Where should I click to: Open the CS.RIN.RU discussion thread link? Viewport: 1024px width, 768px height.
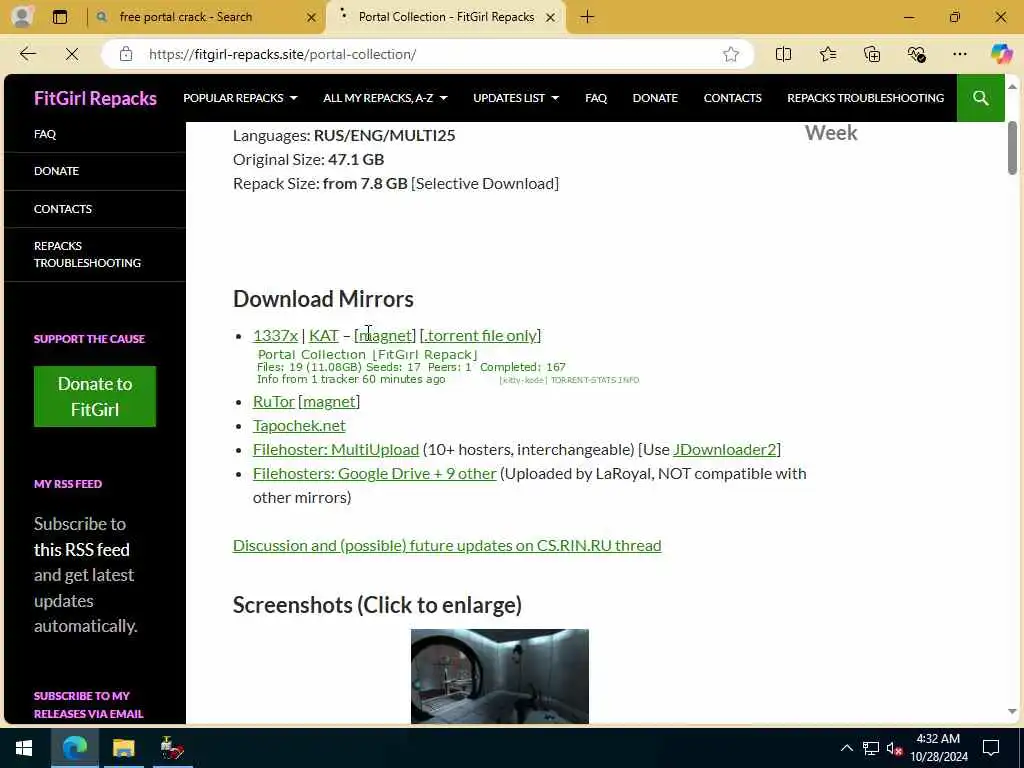point(447,545)
